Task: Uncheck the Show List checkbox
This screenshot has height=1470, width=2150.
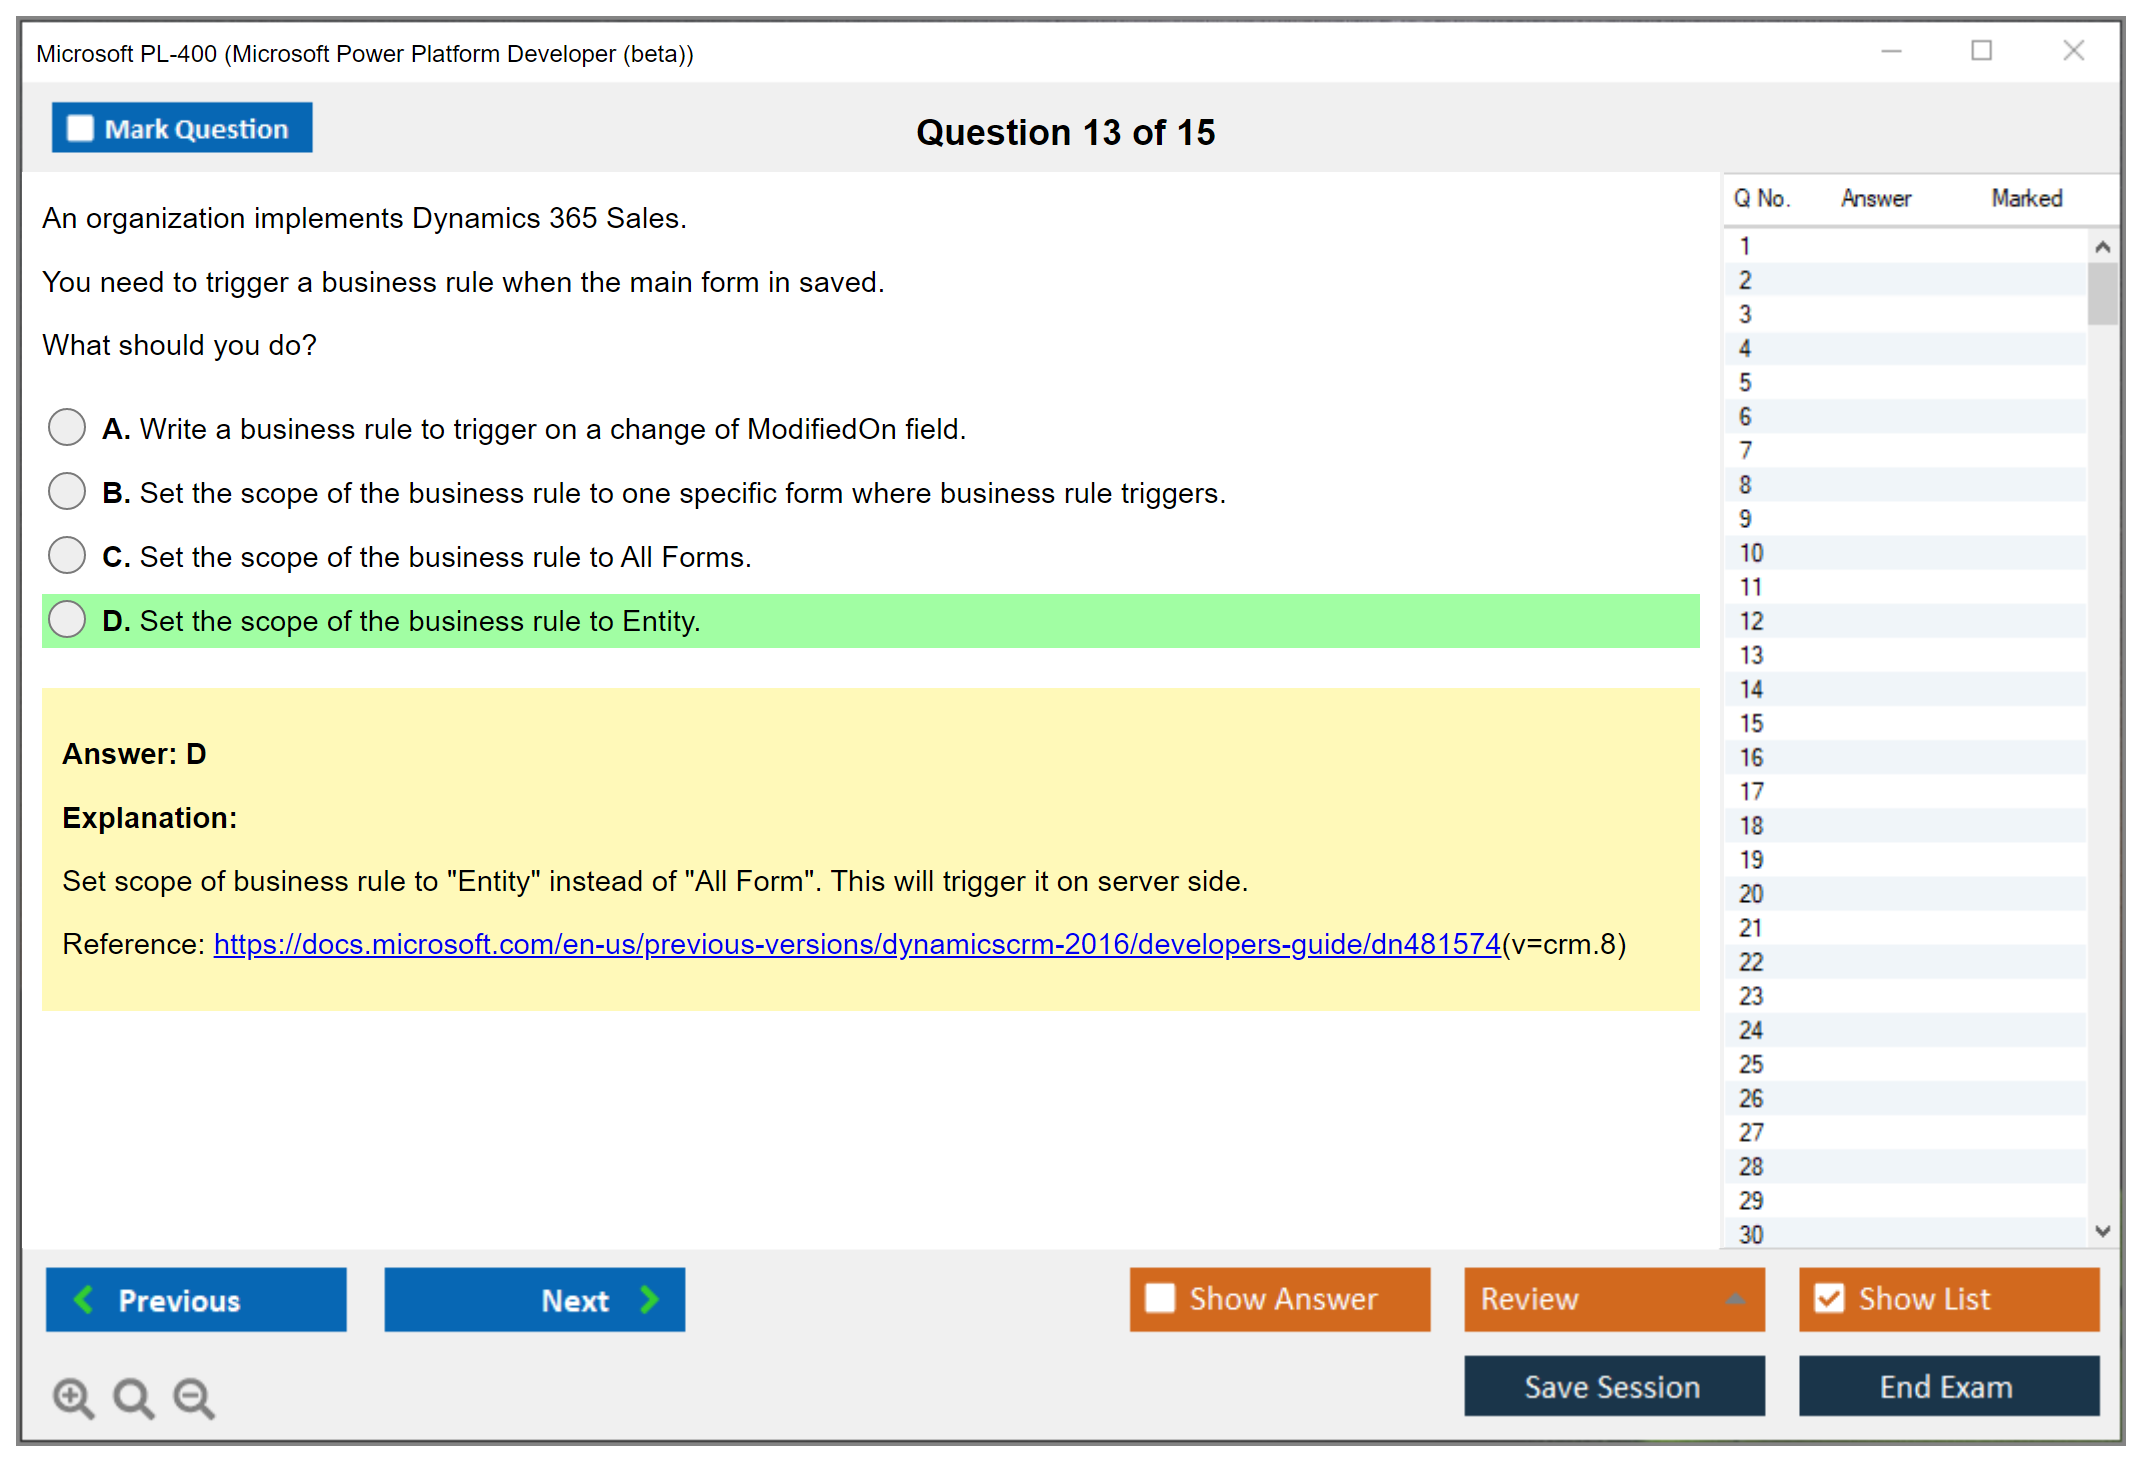Action: tap(1829, 1298)
